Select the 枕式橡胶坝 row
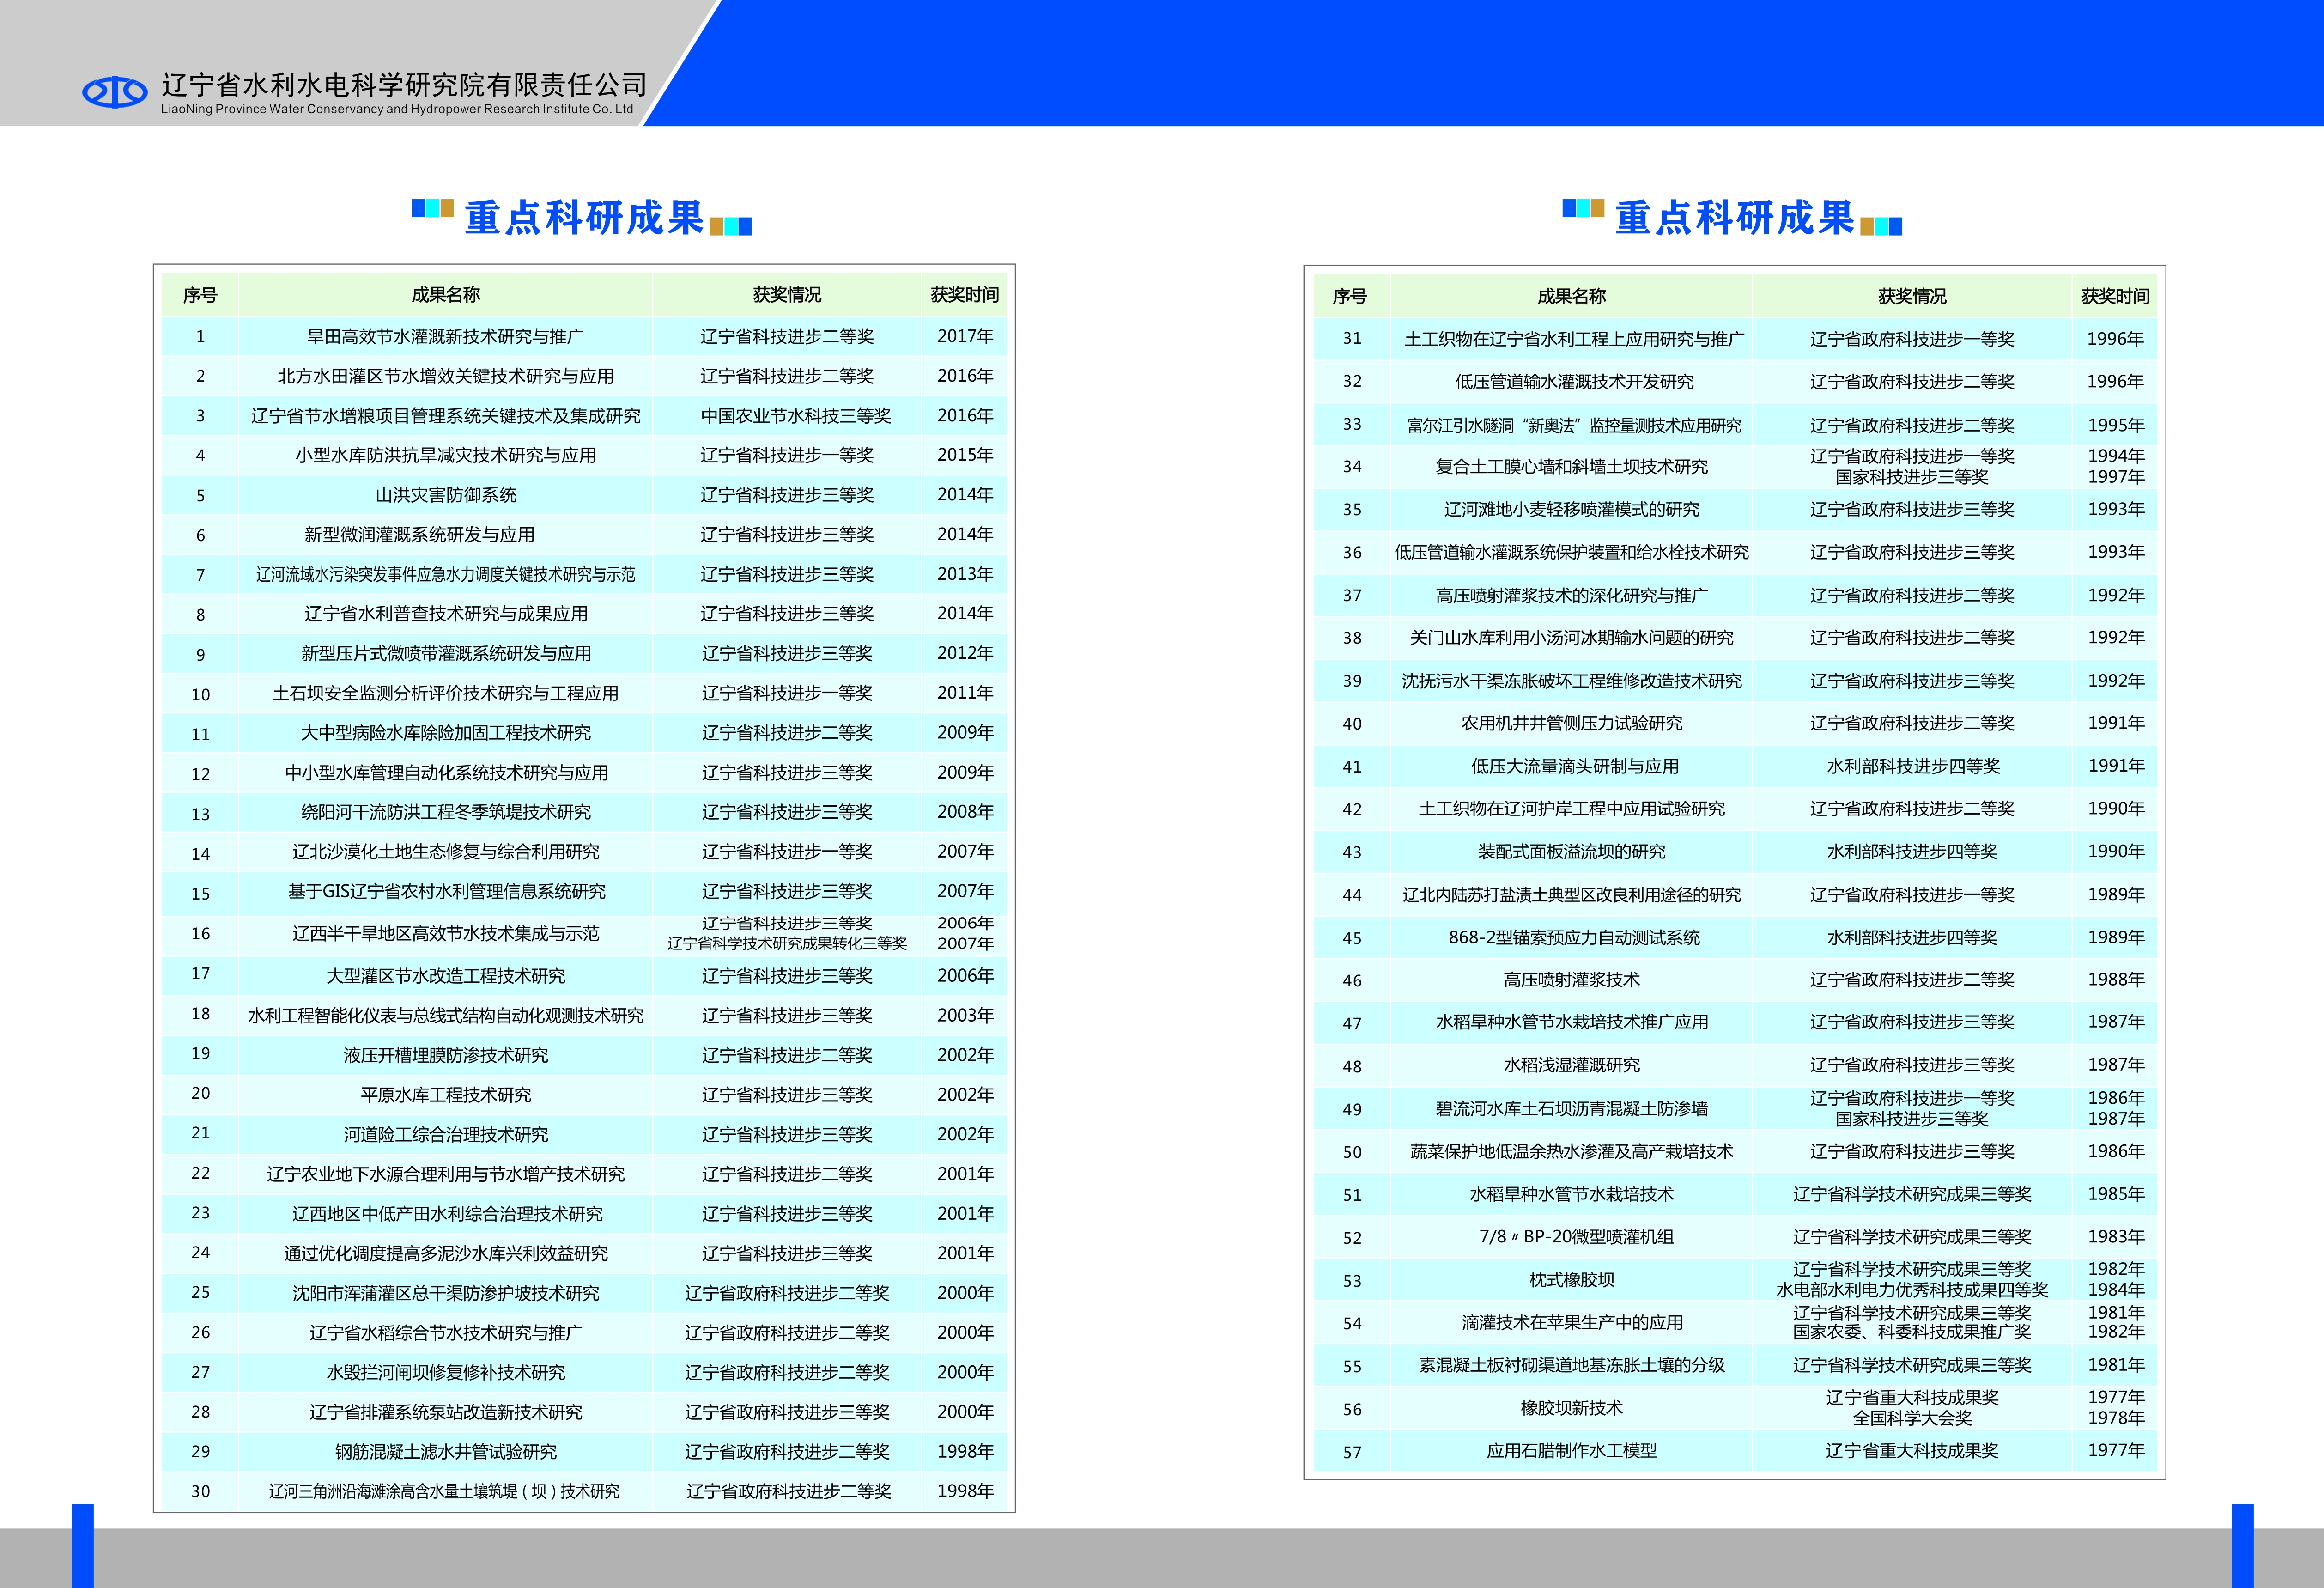This screenshot has height=1588, width=2324. (x=1735, y=1280)
